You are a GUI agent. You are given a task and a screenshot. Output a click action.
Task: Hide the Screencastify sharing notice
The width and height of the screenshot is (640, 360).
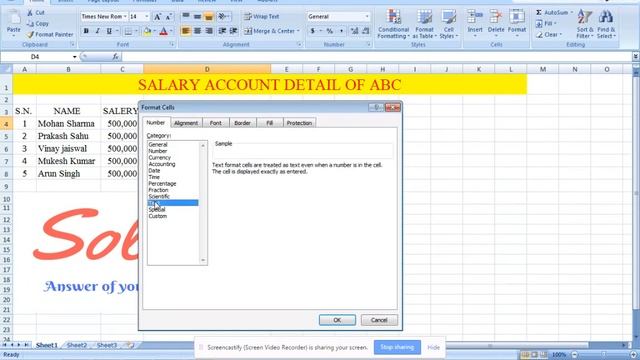433,347
